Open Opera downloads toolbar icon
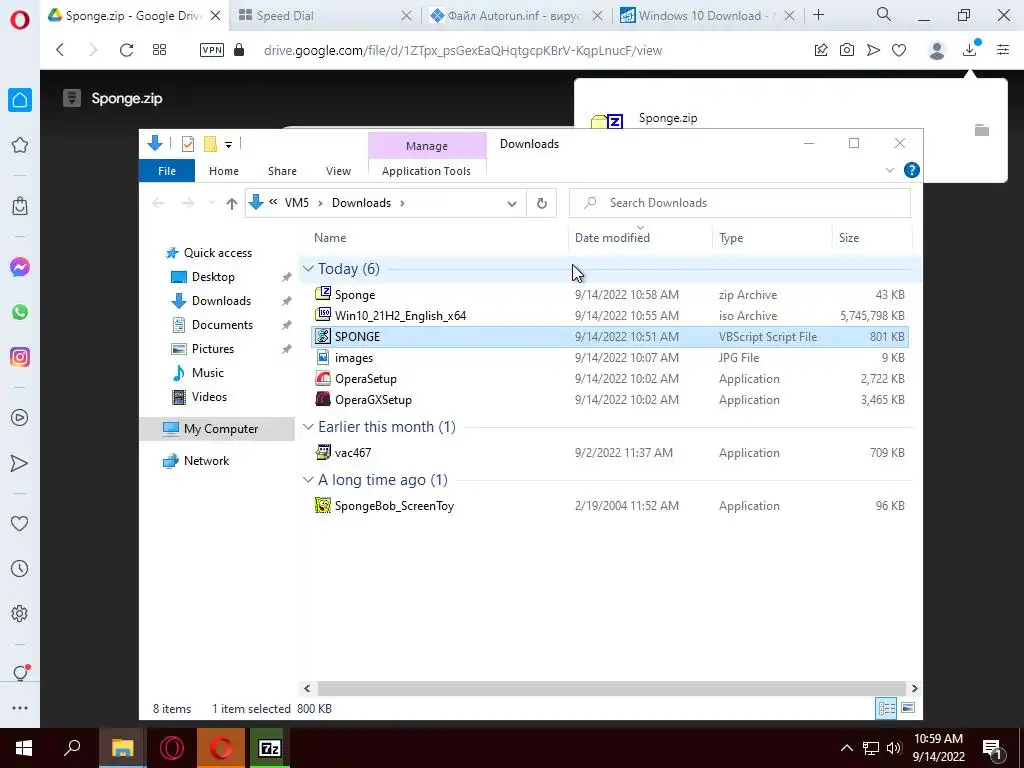The image size is (1024, 768). 970,50
